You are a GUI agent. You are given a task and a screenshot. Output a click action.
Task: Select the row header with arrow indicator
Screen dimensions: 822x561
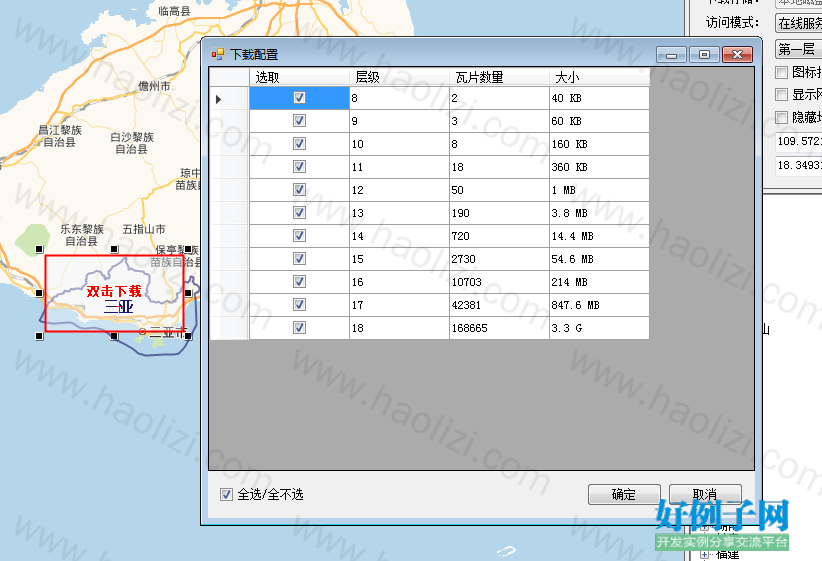[229, 98]
